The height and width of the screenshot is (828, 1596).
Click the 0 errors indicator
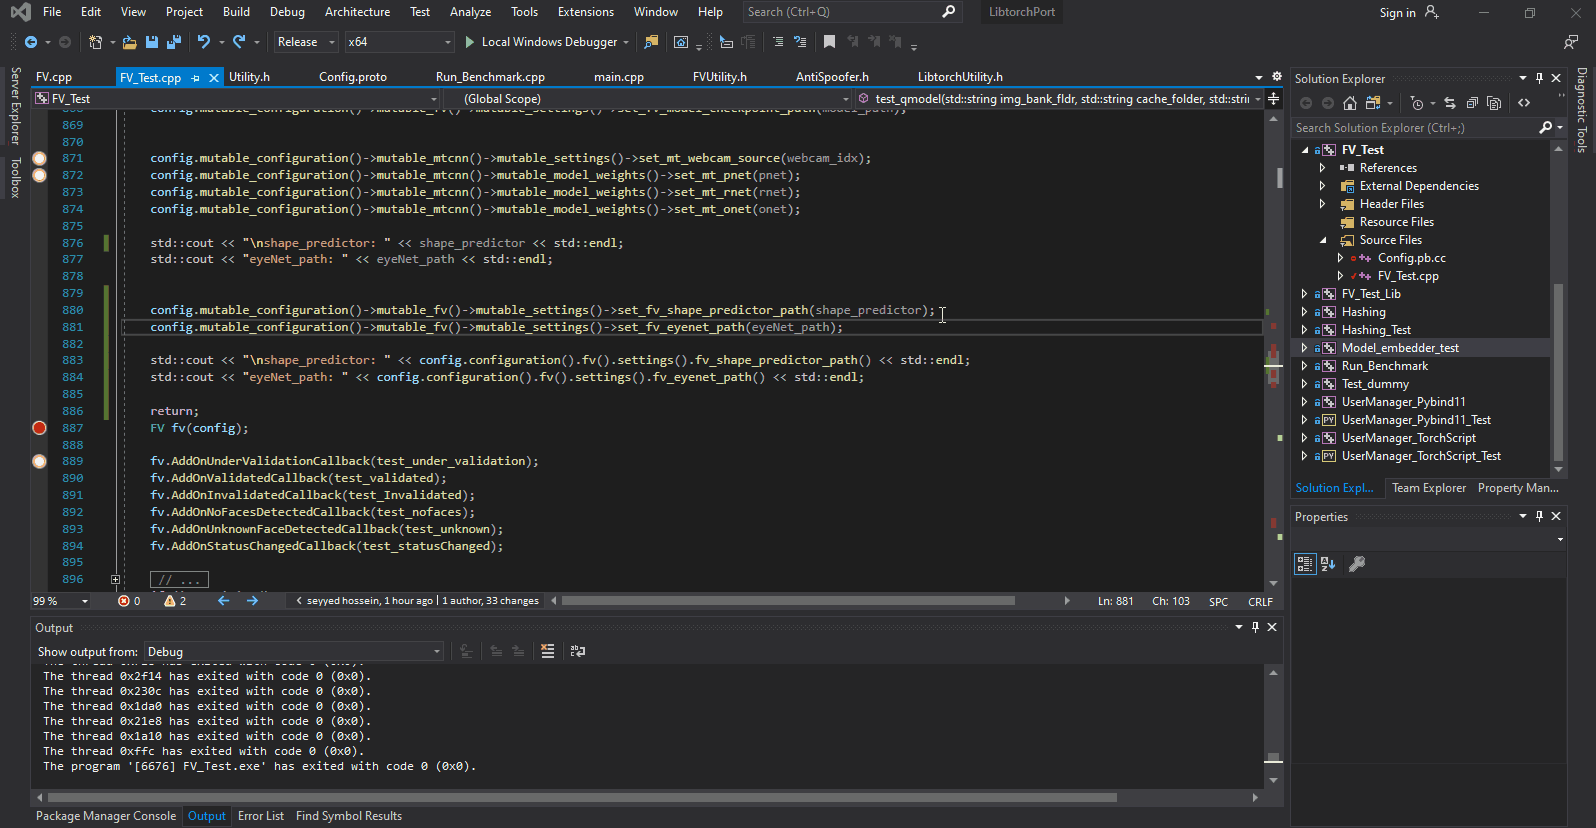point(129,601)
